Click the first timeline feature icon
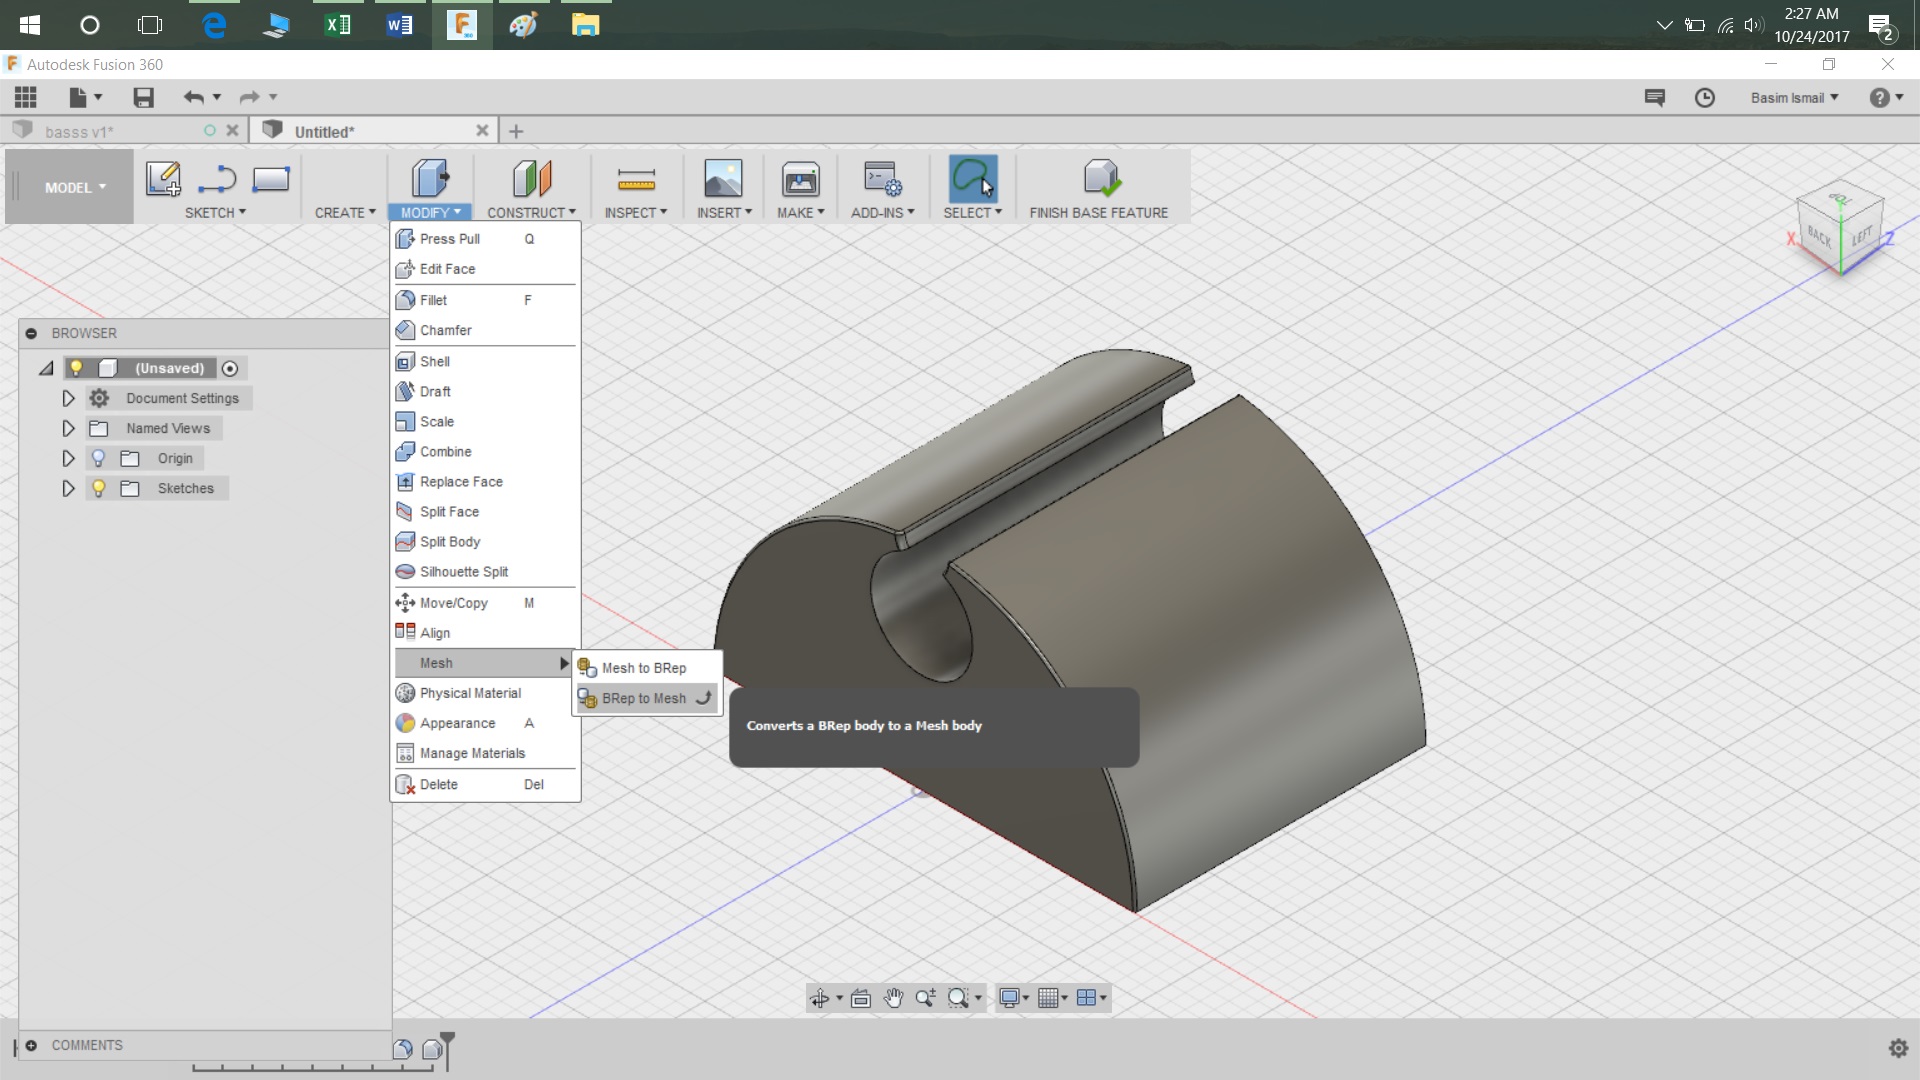This screenshot has height=1080, width=1920. pyautogui.click(x=403, y=1049)
